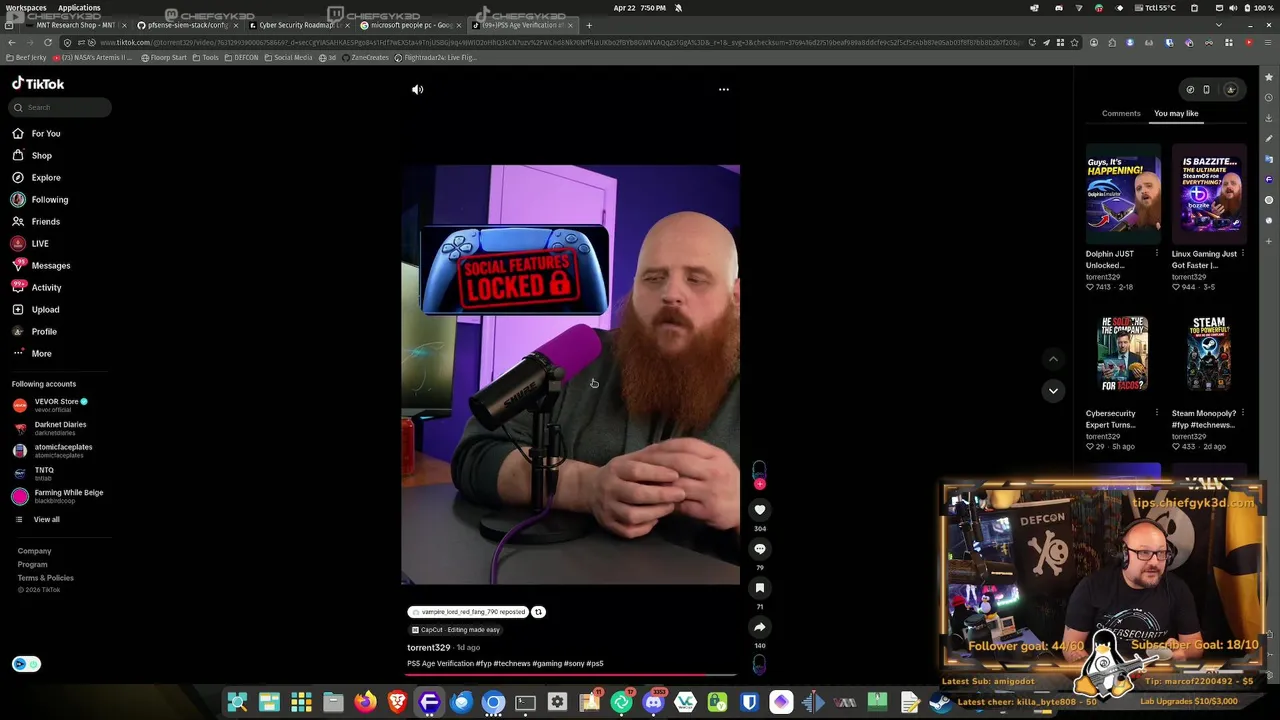Click the #technews hashtag in the caption
The width and height of the screenshot is (1280, 720).
click(512, 664)
